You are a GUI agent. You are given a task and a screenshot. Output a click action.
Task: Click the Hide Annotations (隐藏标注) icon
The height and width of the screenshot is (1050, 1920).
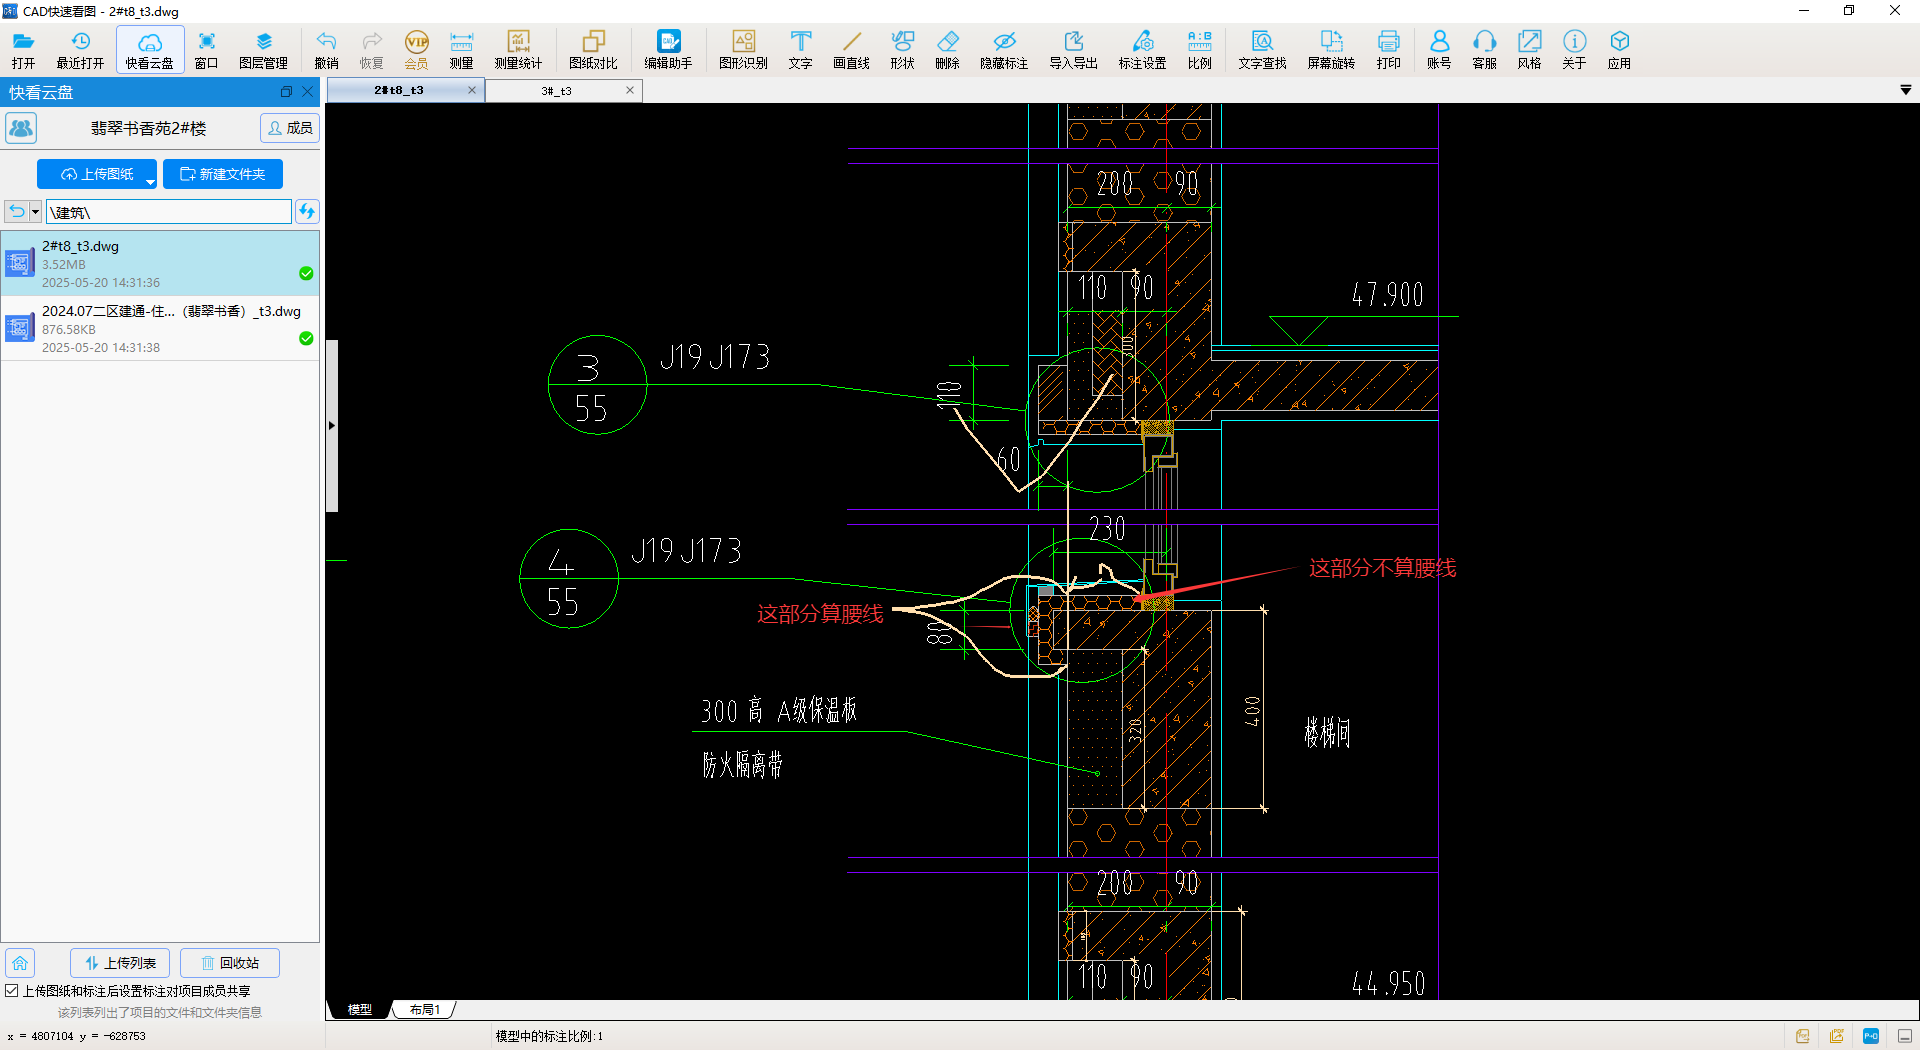pyautogui.click(x=1003, y=49)
